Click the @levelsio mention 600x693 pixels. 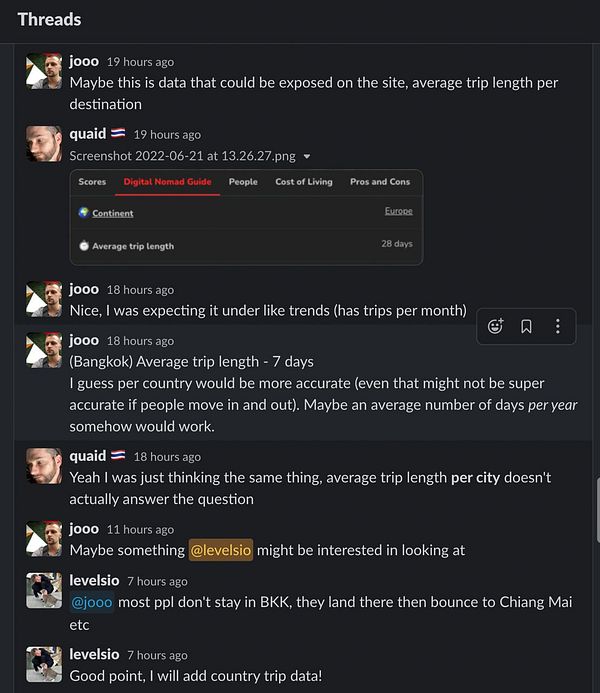(220, 550)
